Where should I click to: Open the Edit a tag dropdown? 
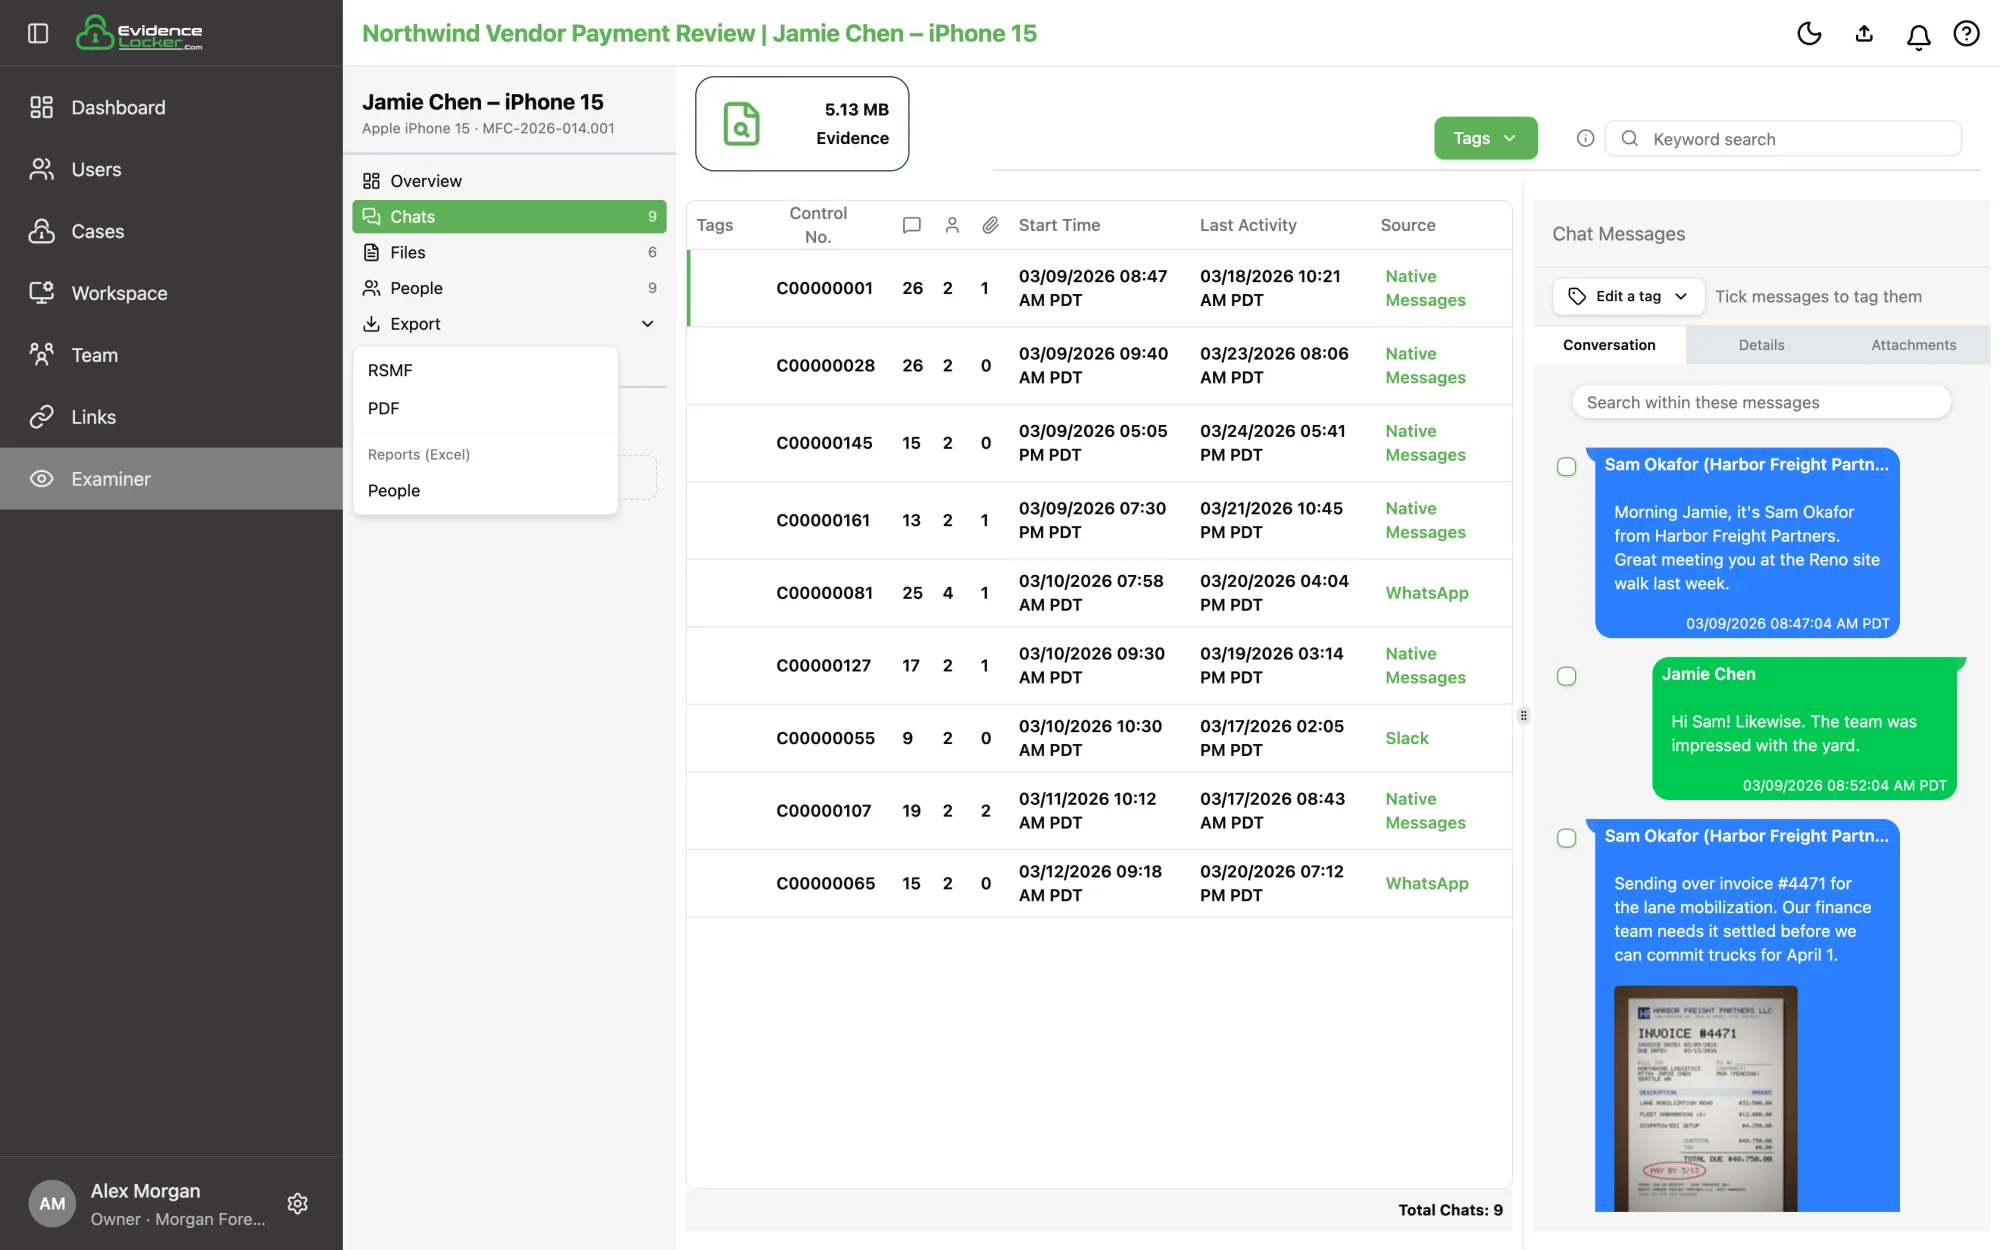[x=1628, y=296]
